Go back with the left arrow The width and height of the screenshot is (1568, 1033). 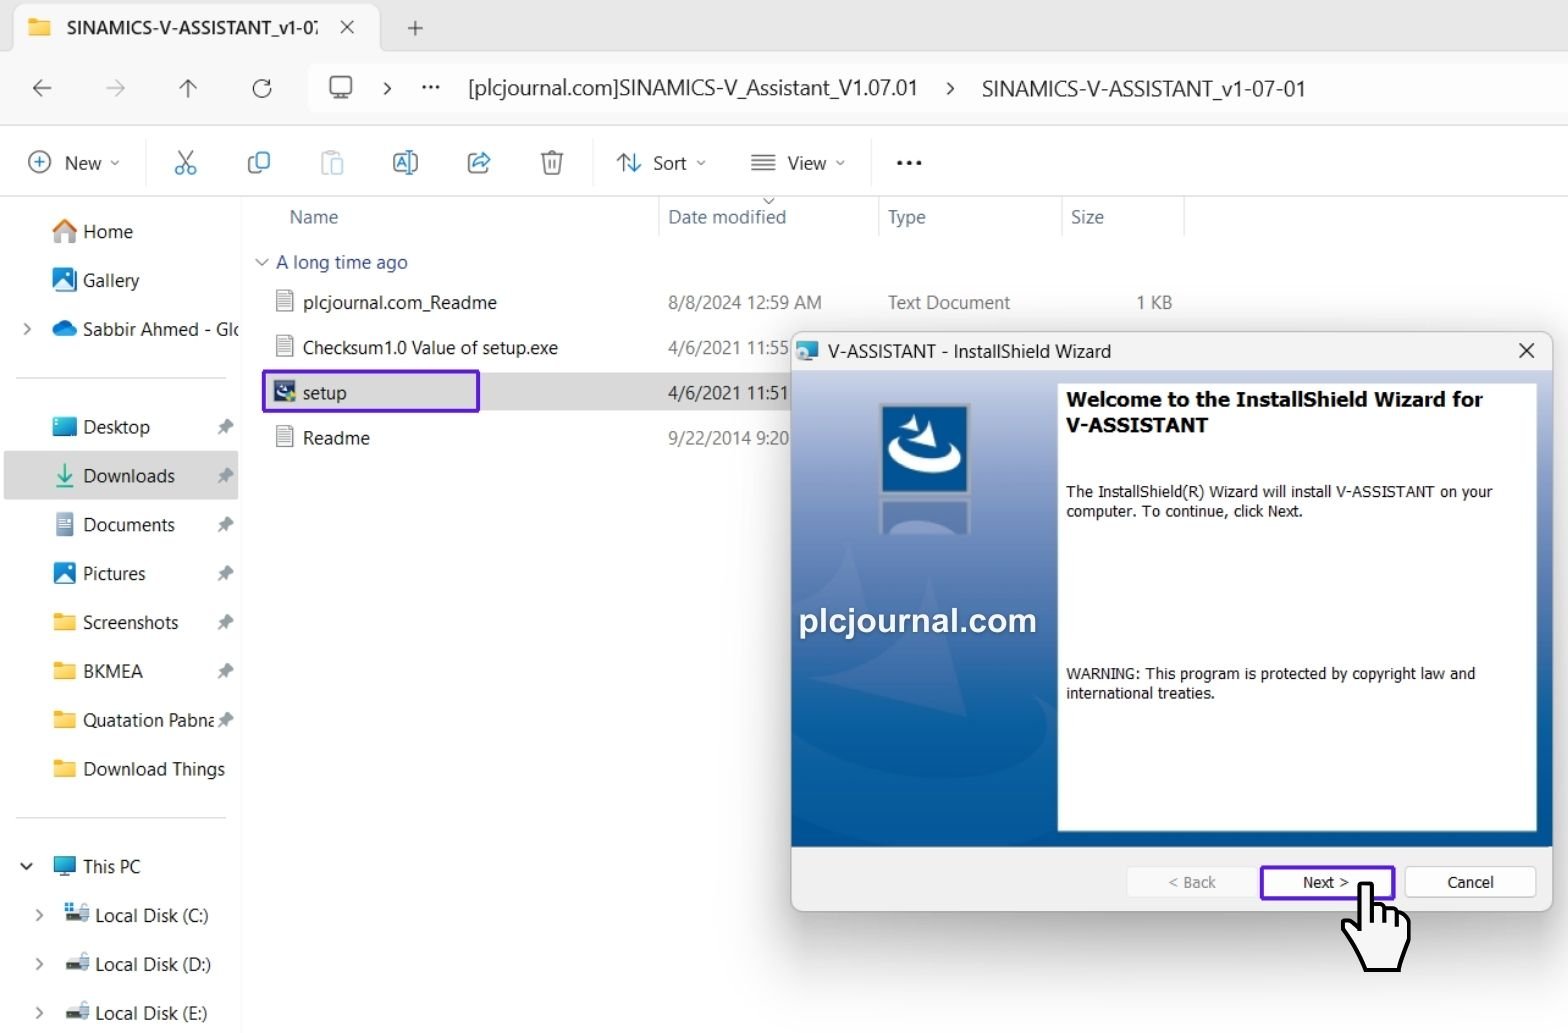pos(42,88)
